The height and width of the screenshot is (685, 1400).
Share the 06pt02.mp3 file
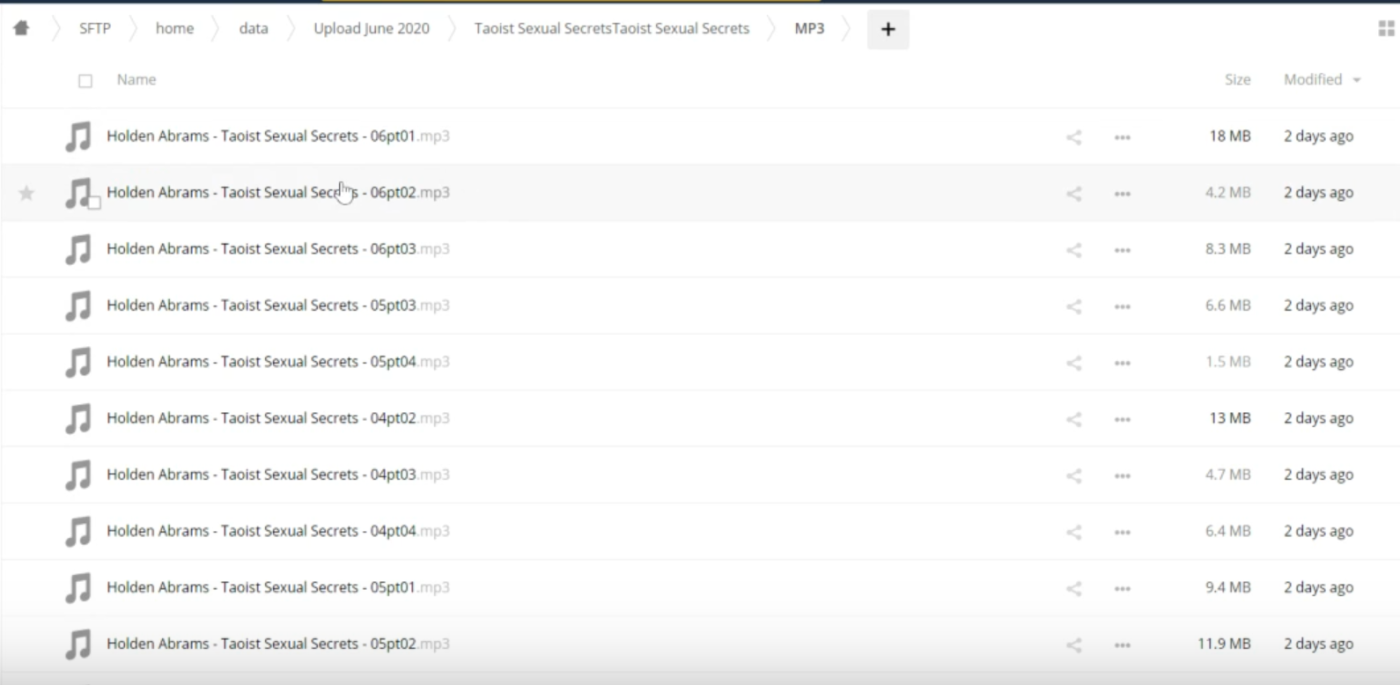tap(1074, 193)
